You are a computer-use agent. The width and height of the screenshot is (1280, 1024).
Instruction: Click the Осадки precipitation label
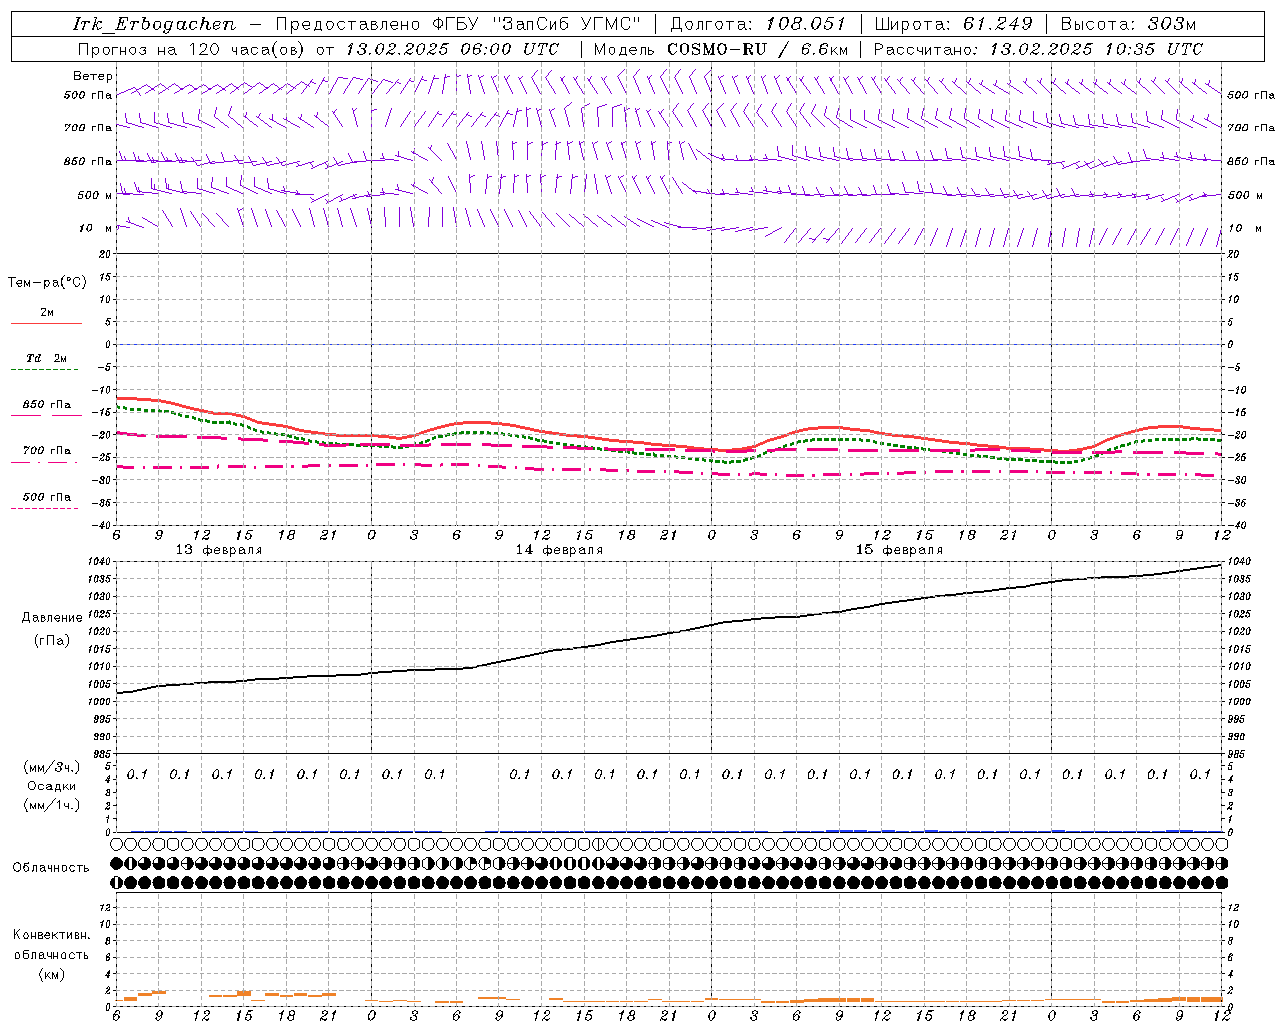click(51, 786)
